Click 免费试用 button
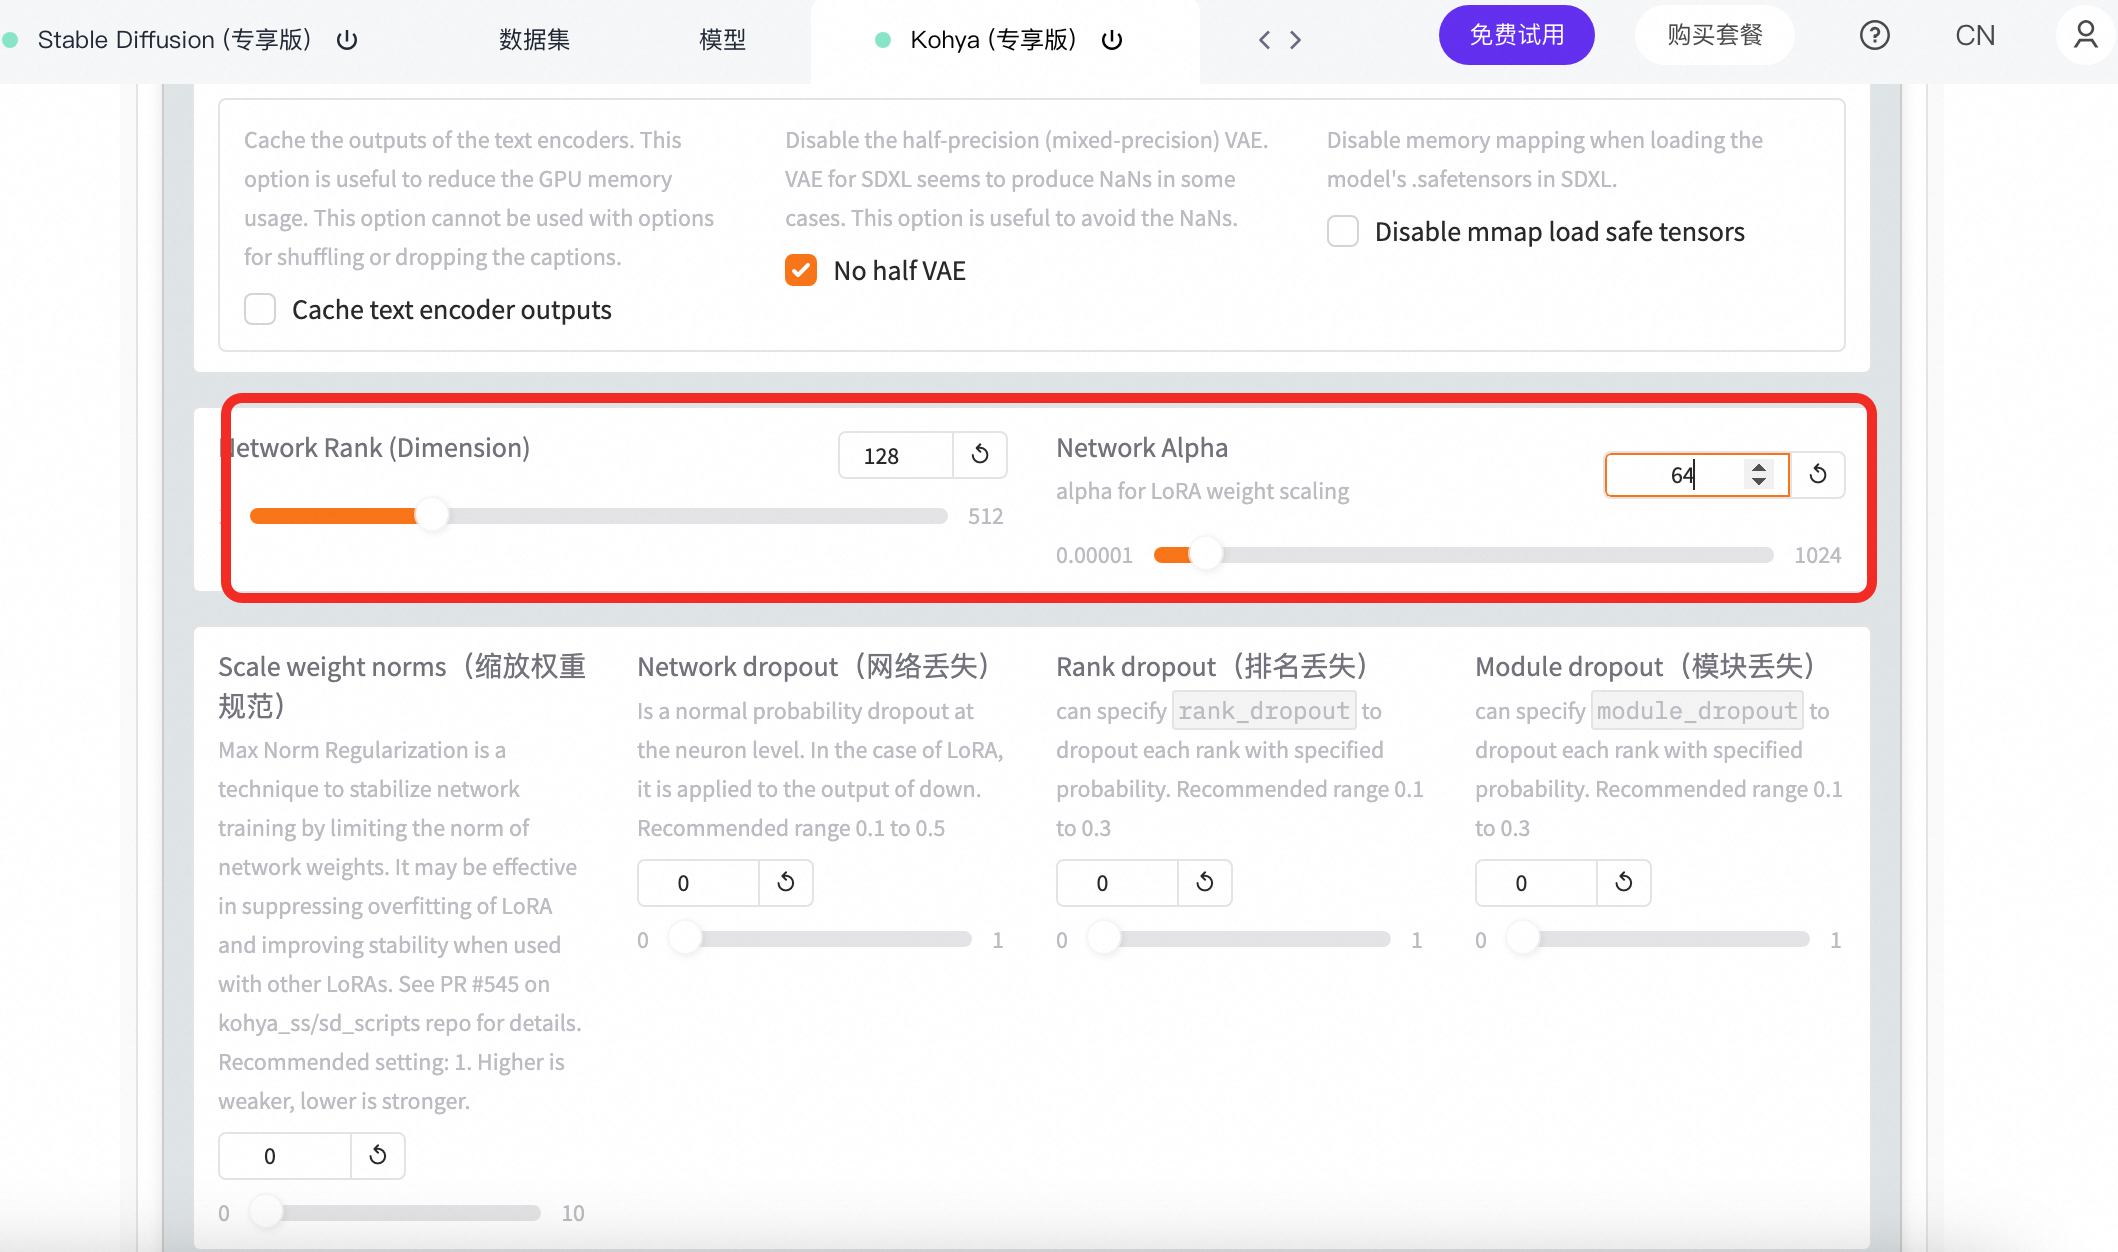The height and width of the screenshot is (1252, 2118). (x=1516, y=36)
